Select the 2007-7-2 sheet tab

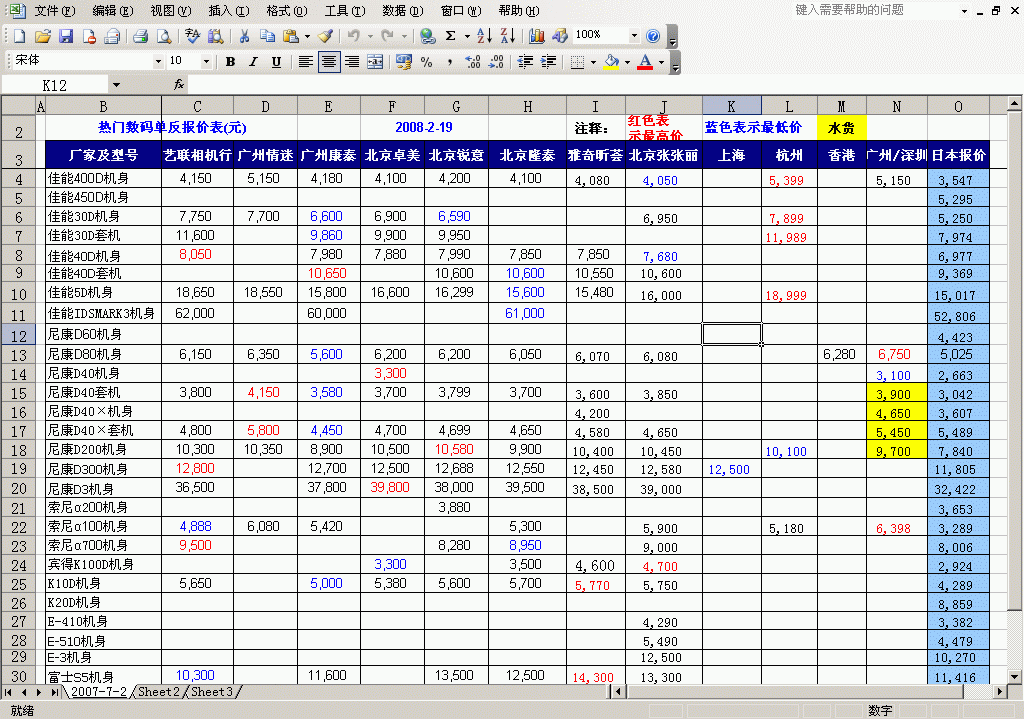(99, 691)
